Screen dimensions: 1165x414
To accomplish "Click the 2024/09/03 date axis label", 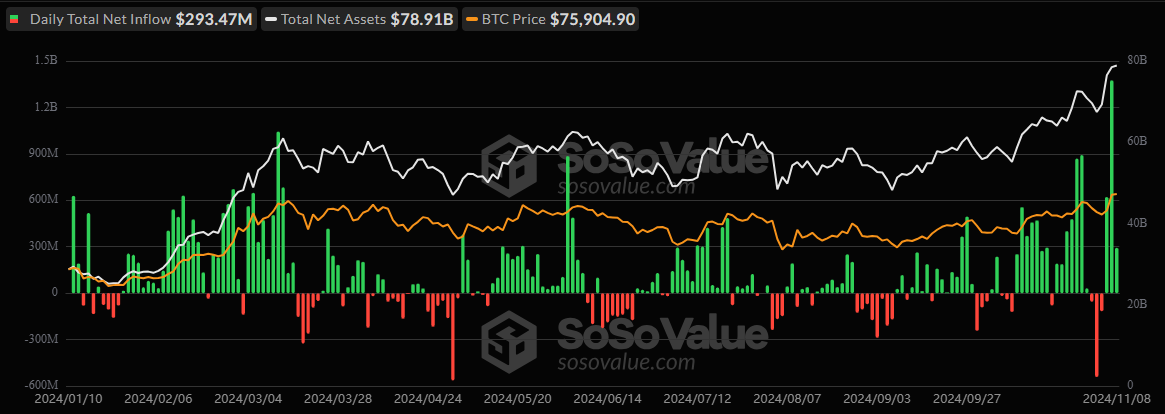I will pos(877,399).
